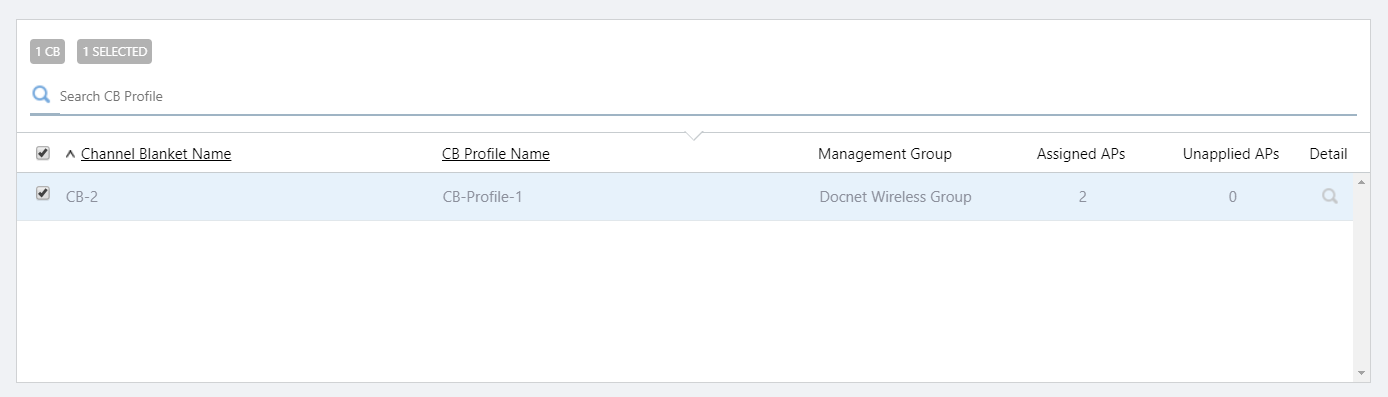Click the scrollbar down arrow
1388x397 pixels.
1361,373
